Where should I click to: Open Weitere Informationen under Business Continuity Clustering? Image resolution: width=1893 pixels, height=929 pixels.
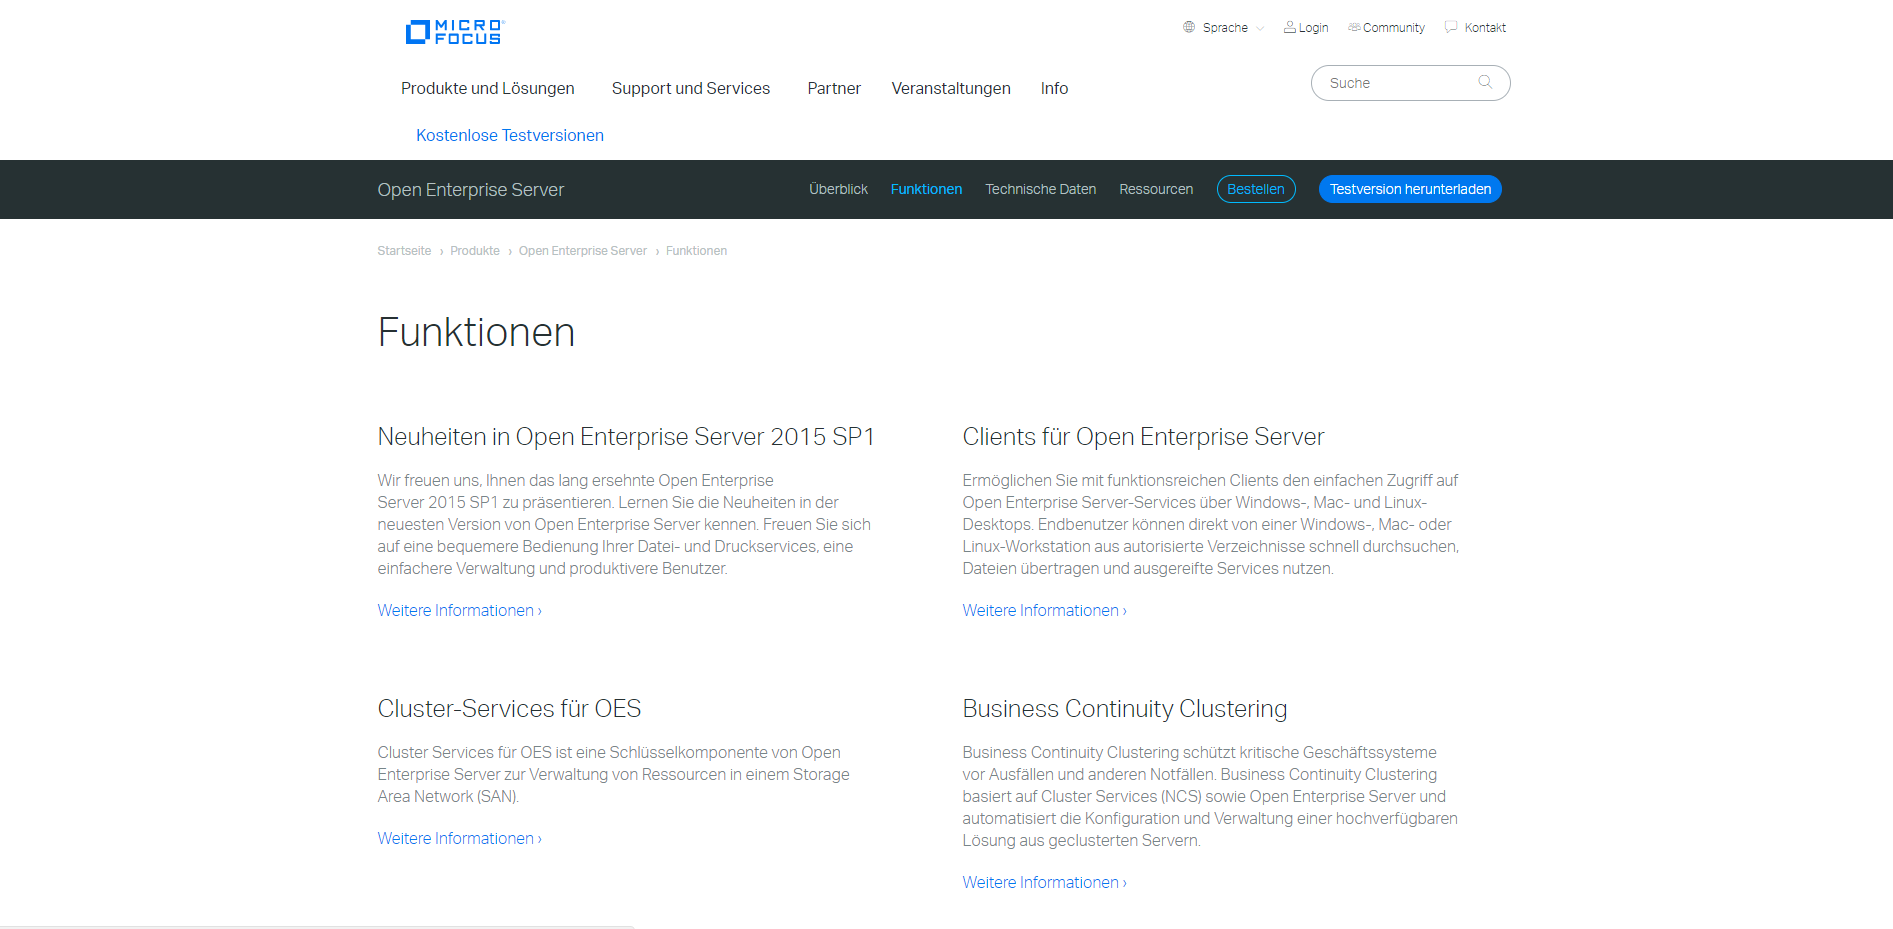(1045, 882)
